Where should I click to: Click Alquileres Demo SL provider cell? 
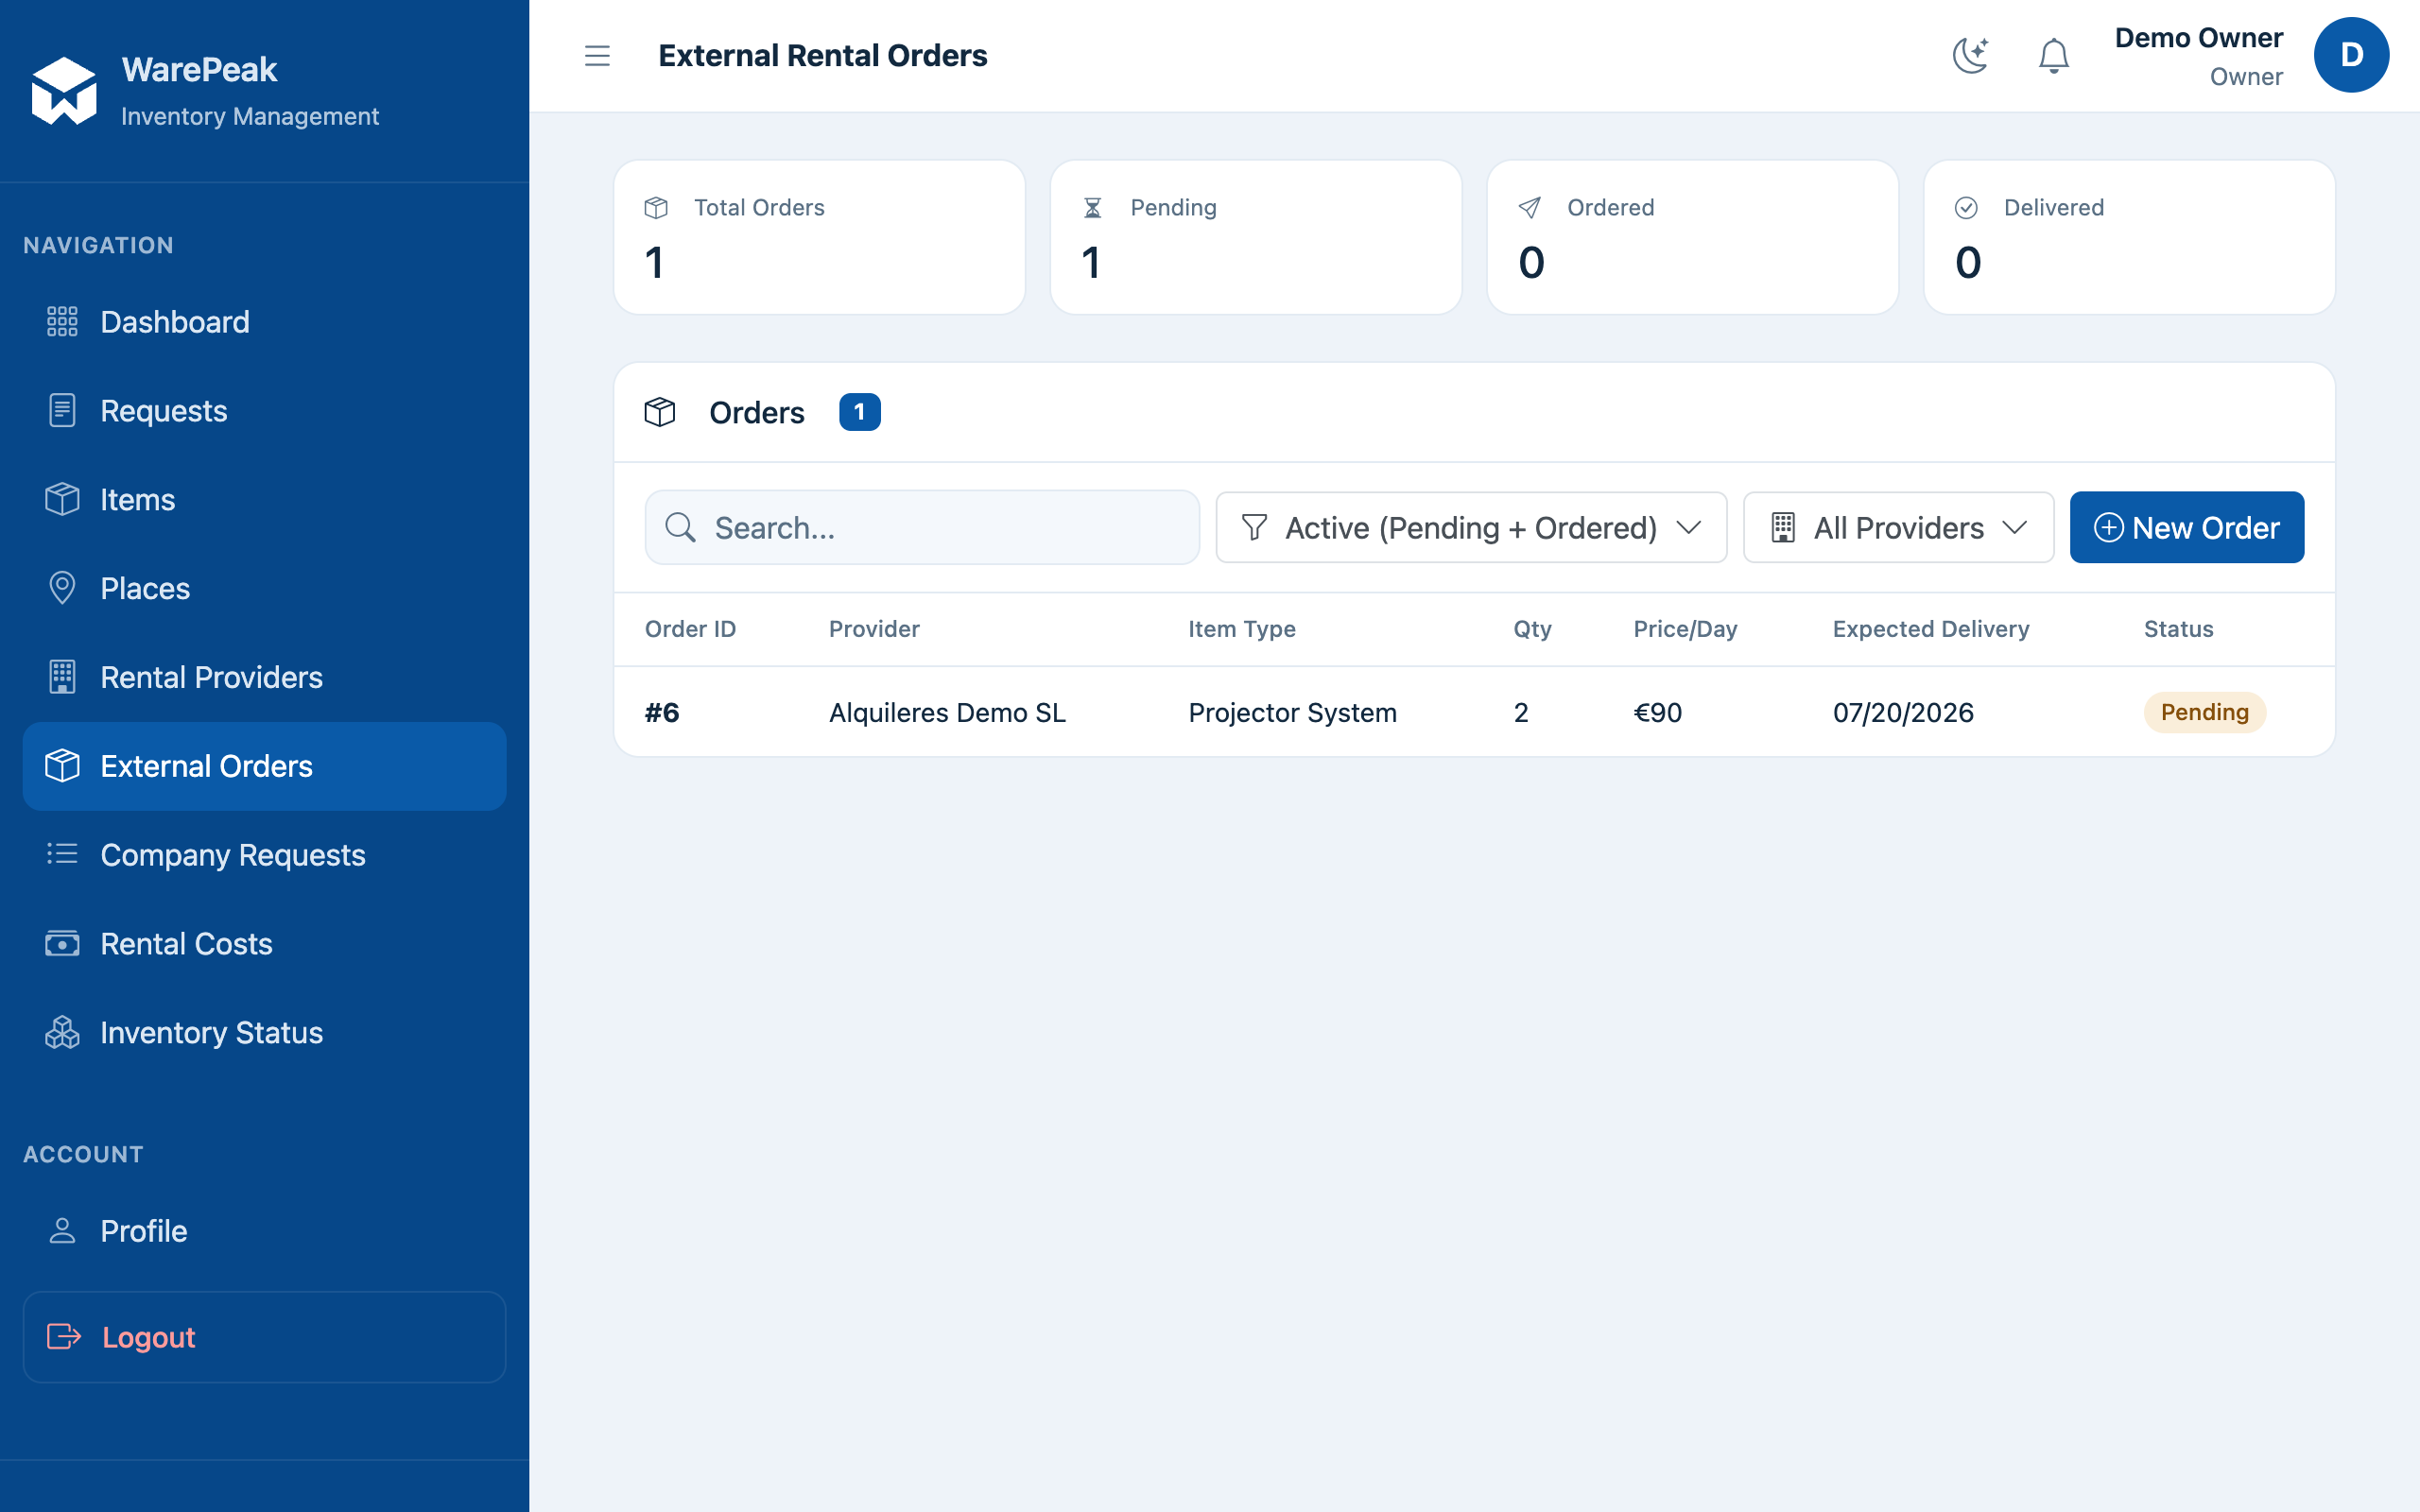pyautogui.click(x=947, y=712)
